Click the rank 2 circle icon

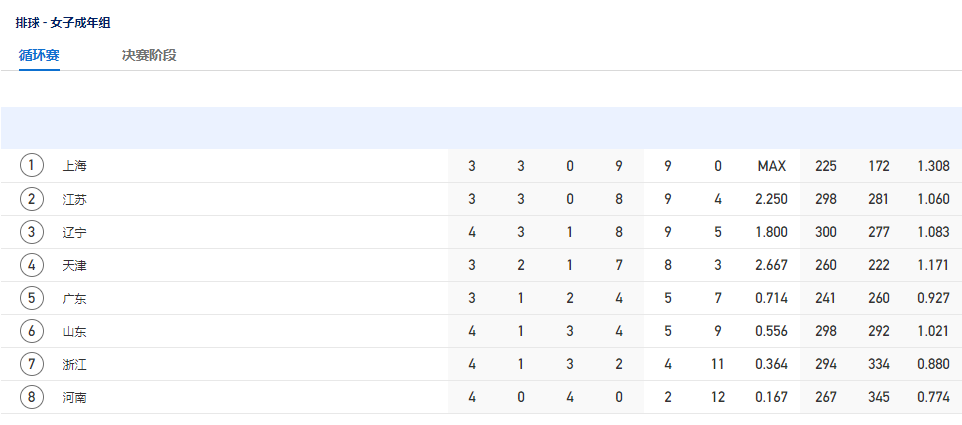click(32, 199)
